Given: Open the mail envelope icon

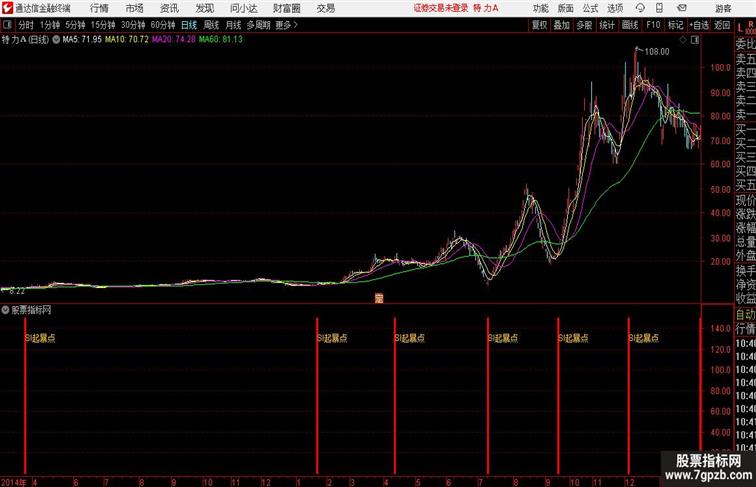Looking at the screenshot, I should (682, 8).
